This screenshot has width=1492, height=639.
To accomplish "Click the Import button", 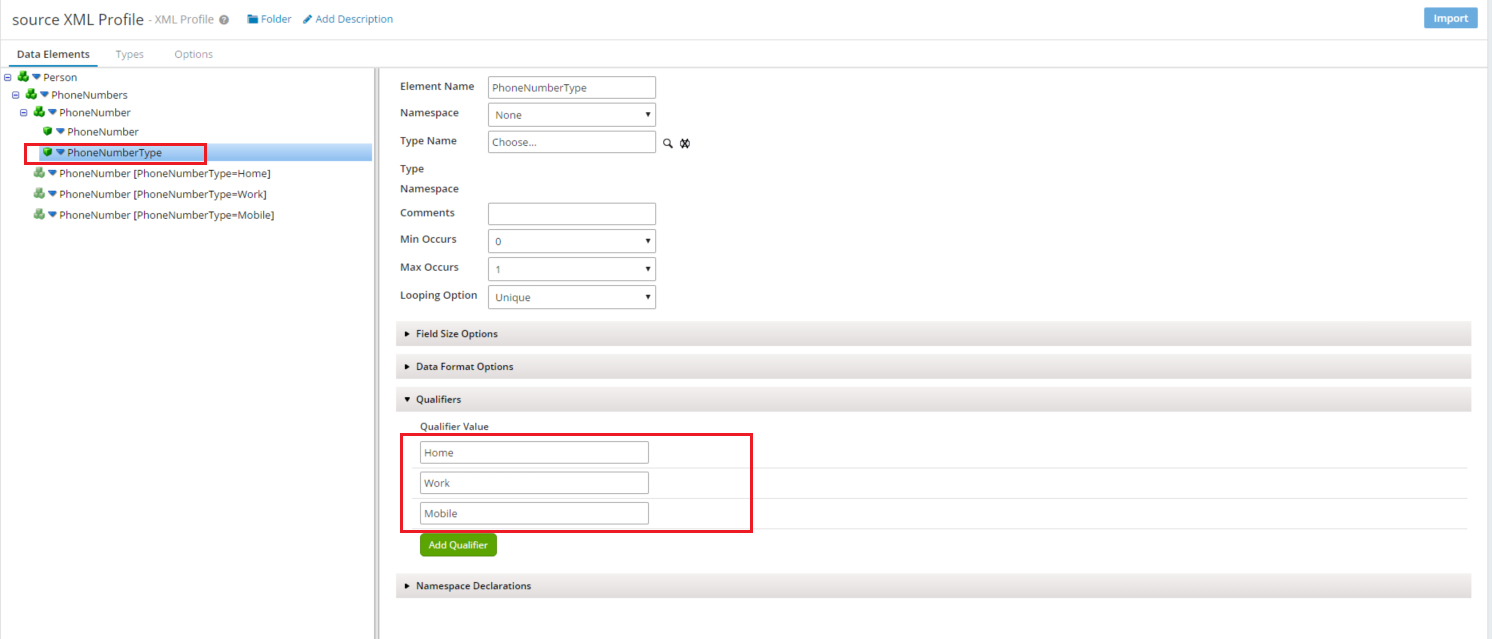I will pyautogui.click(x=1450, y=17).
